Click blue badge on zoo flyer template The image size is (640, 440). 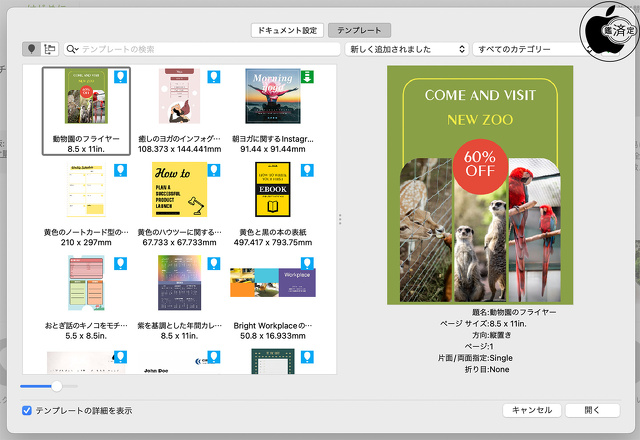pos(121,76)
